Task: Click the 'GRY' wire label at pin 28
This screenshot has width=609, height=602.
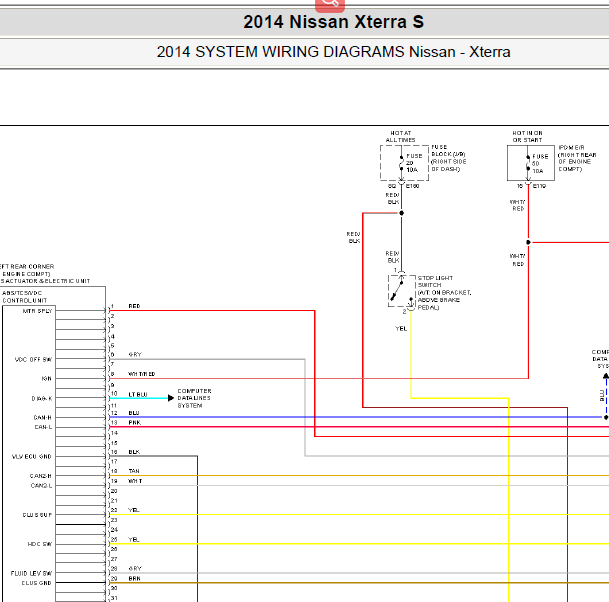Action: 135,569
